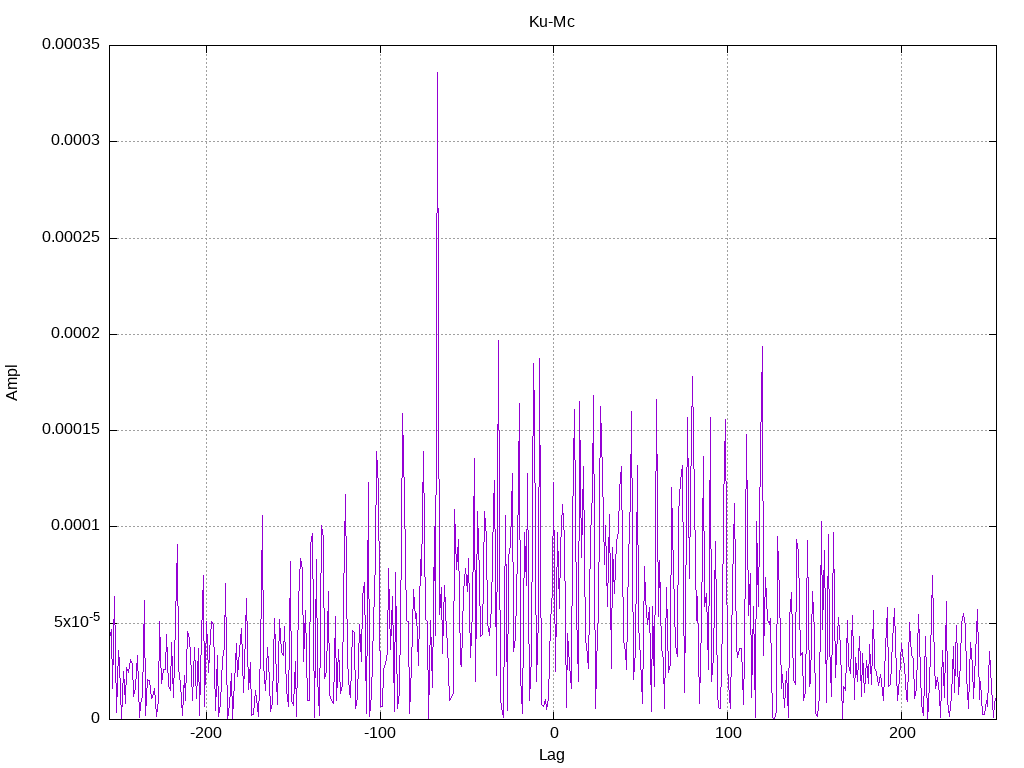1024x768 pixels.
Task: Click y-axis value 0.00015
Action: 71,429
